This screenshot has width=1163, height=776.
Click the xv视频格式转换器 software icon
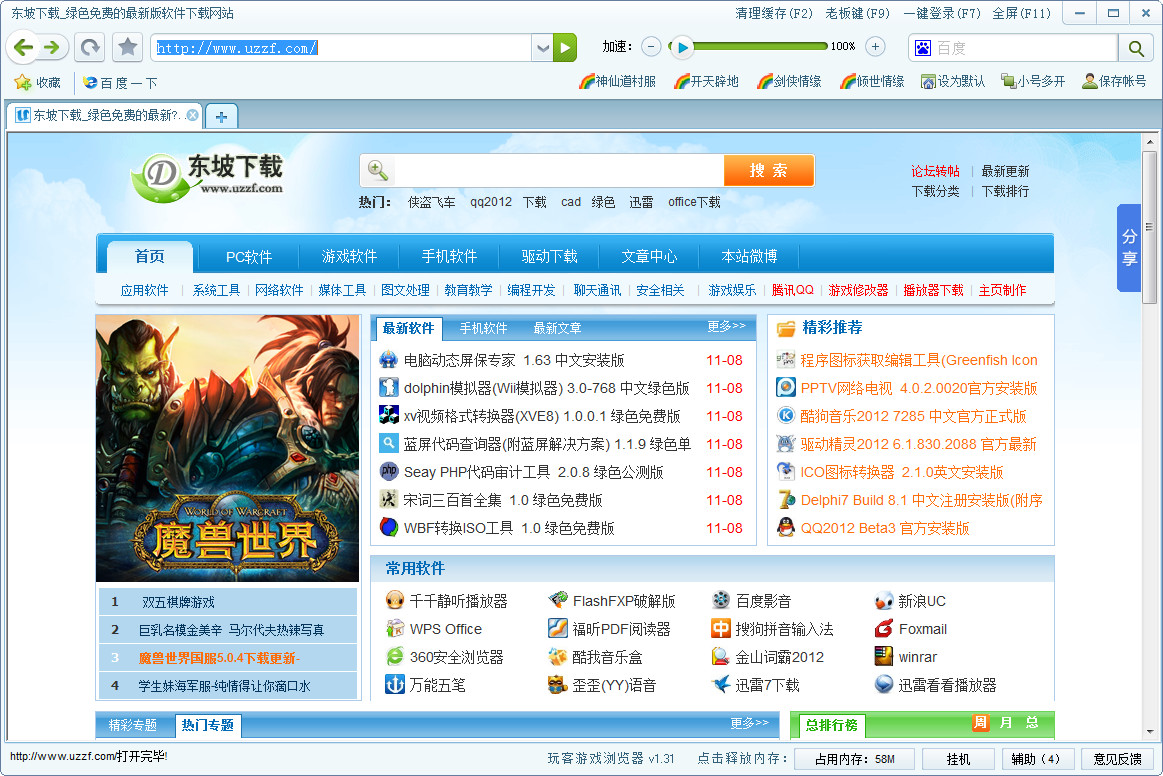(x=389, y=415)
